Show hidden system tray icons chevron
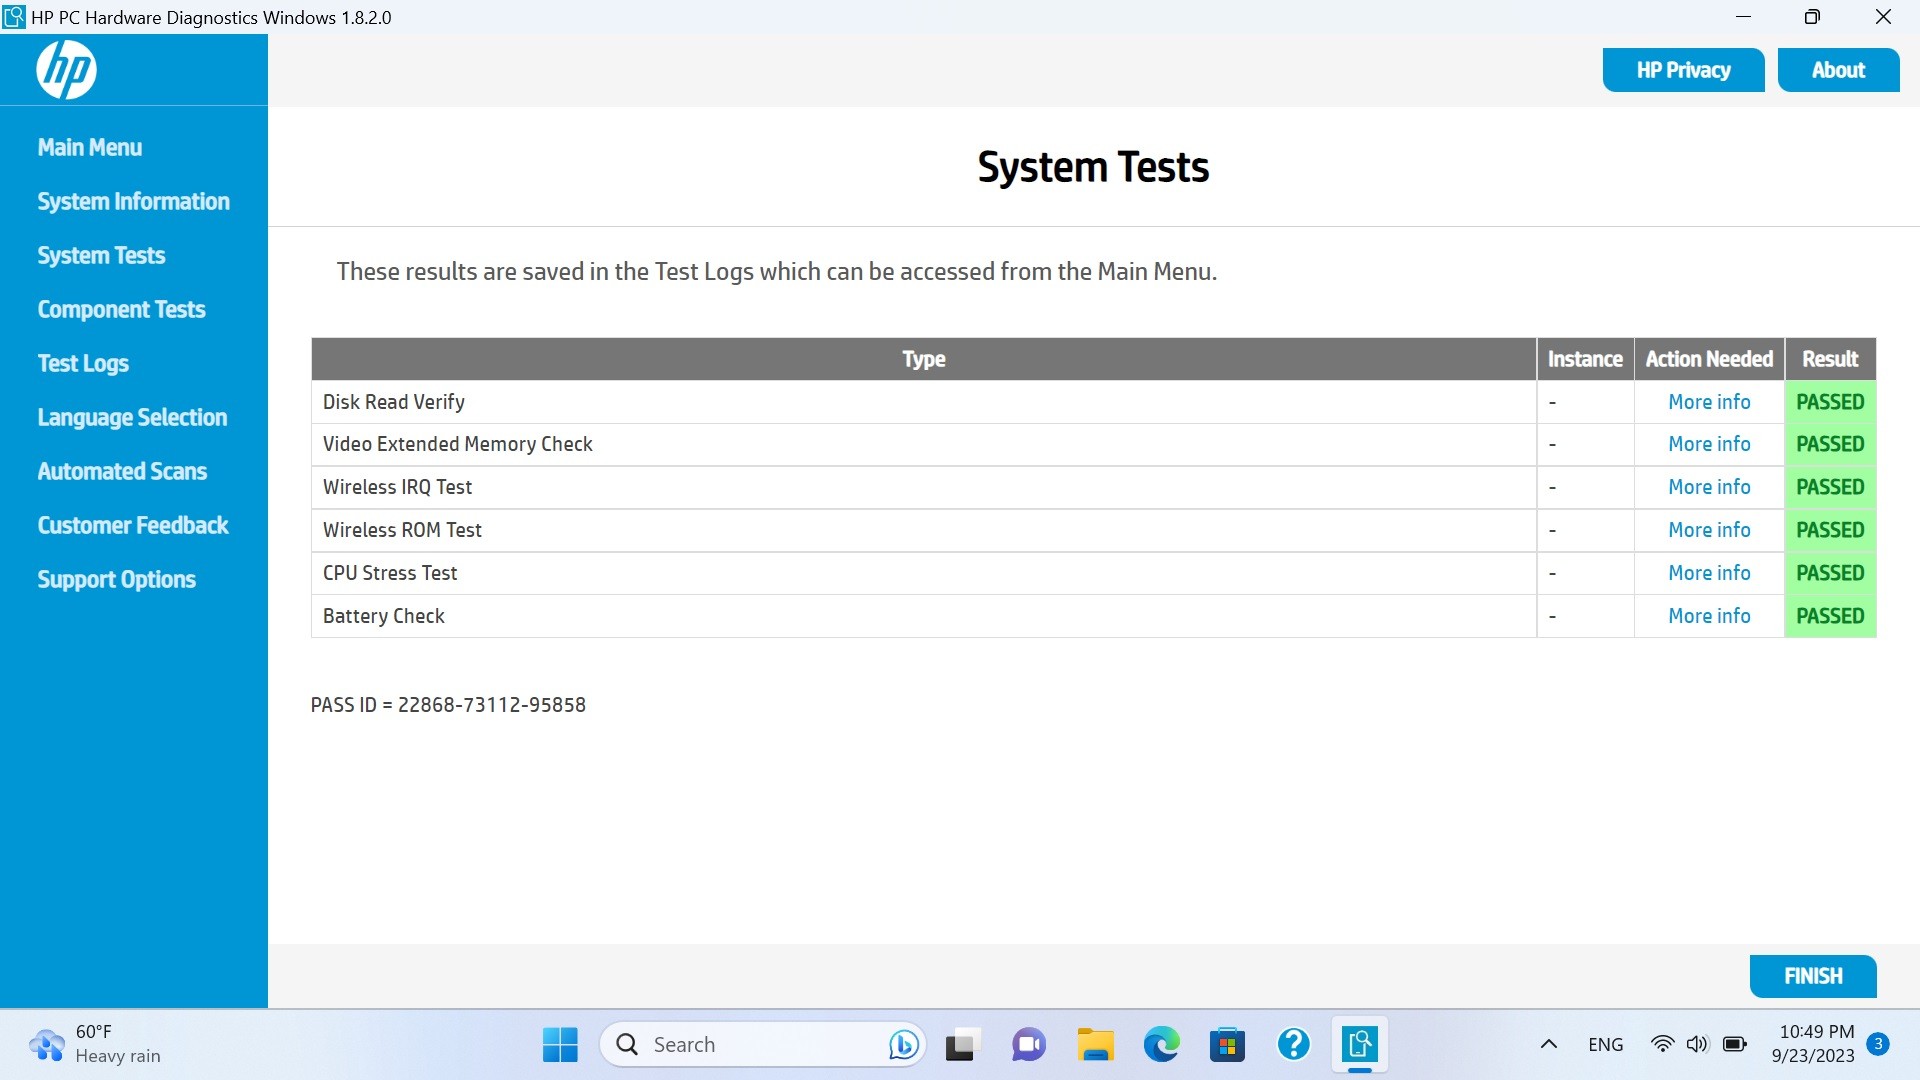This screenshot has width=1920, height=1080. click(x=1548, y=1045)
